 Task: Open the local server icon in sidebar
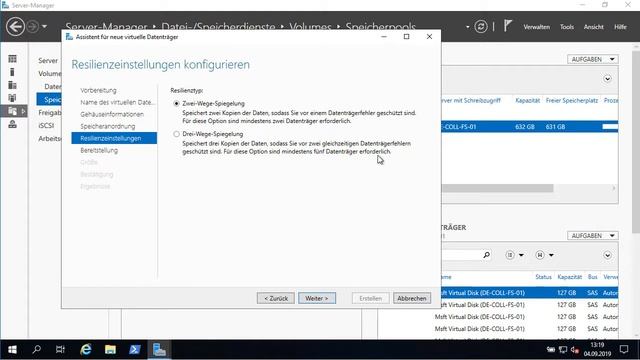coord(13,72)
